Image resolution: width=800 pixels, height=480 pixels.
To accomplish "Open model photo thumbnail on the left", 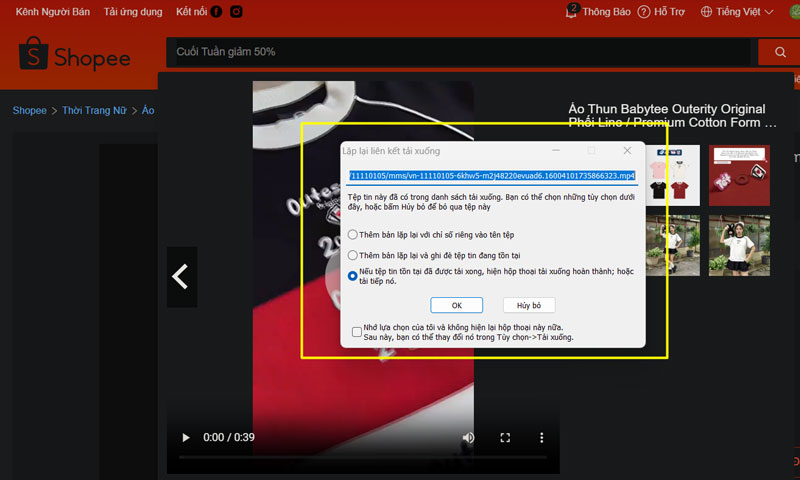I will [673, 245].
